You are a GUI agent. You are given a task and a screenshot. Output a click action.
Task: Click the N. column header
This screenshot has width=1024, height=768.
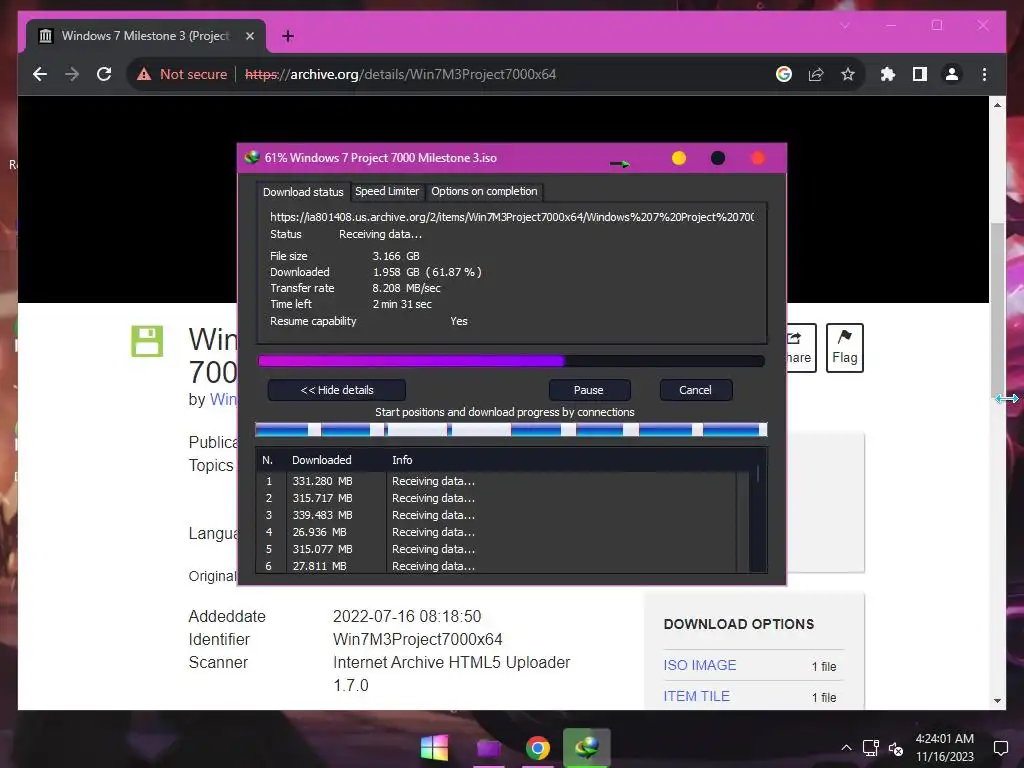coord(267,460)
